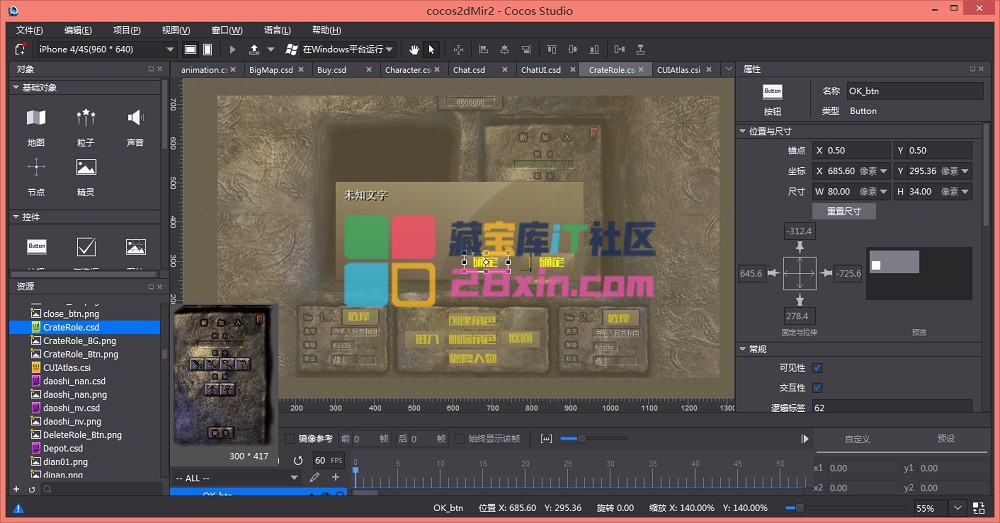This screenshot has height=523, width=1000.
Task: Adjust the canvas zoom slider in status bar
Action: (846, 508)
